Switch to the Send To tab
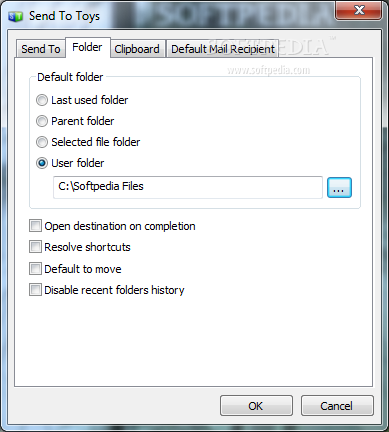389x432 pixels. click(x=41, y=49)
